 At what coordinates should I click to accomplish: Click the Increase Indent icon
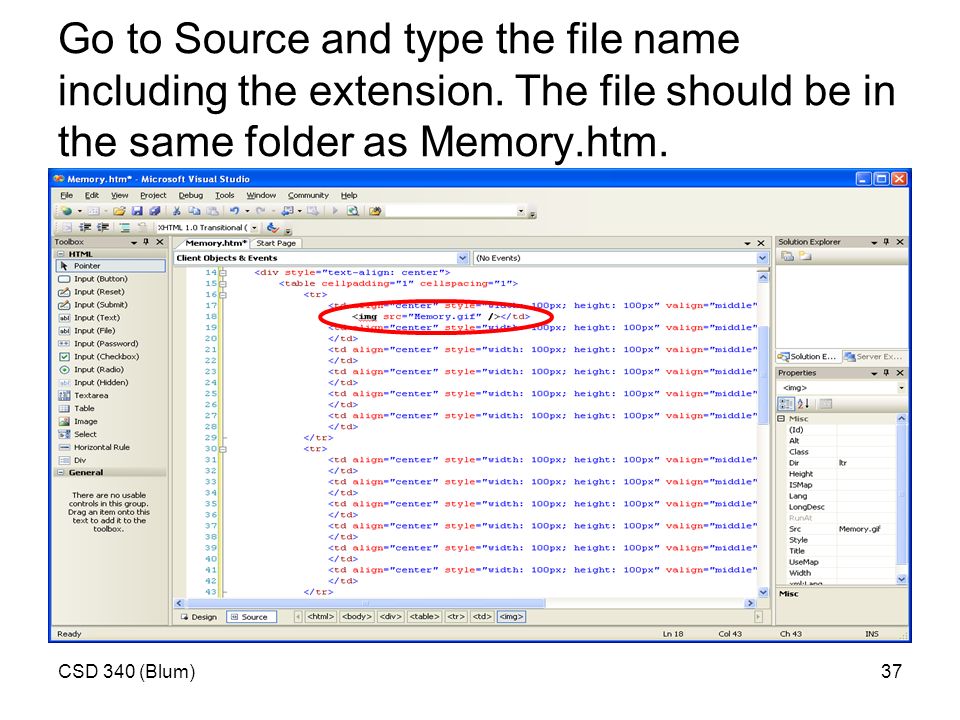coord(103,228)
